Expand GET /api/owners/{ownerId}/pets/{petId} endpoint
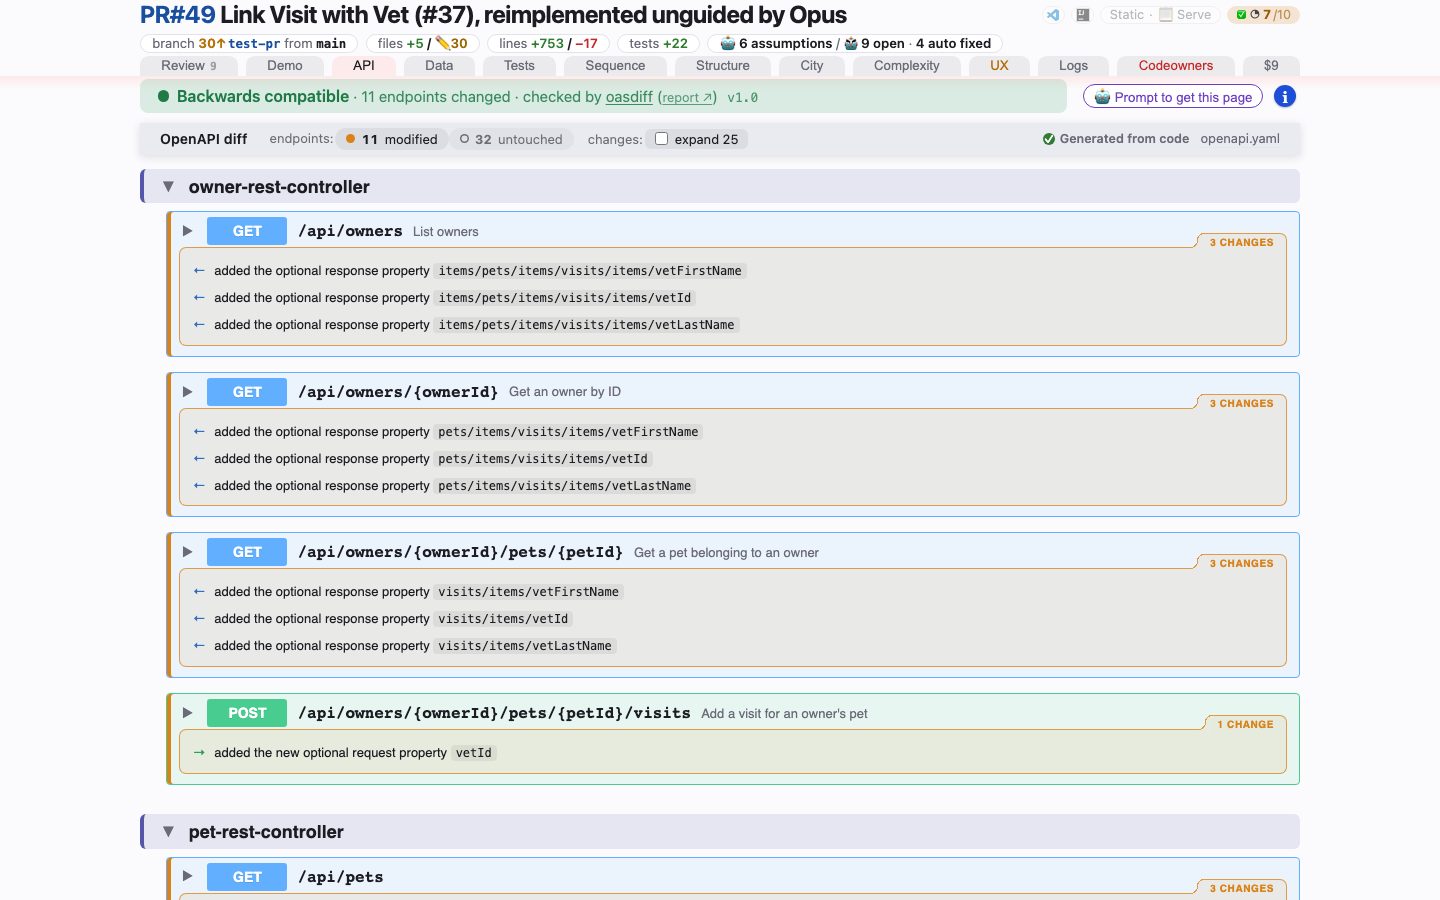The width and height of the screenshot is (1440, 900). pyautogui.click(x=187, y=552)
